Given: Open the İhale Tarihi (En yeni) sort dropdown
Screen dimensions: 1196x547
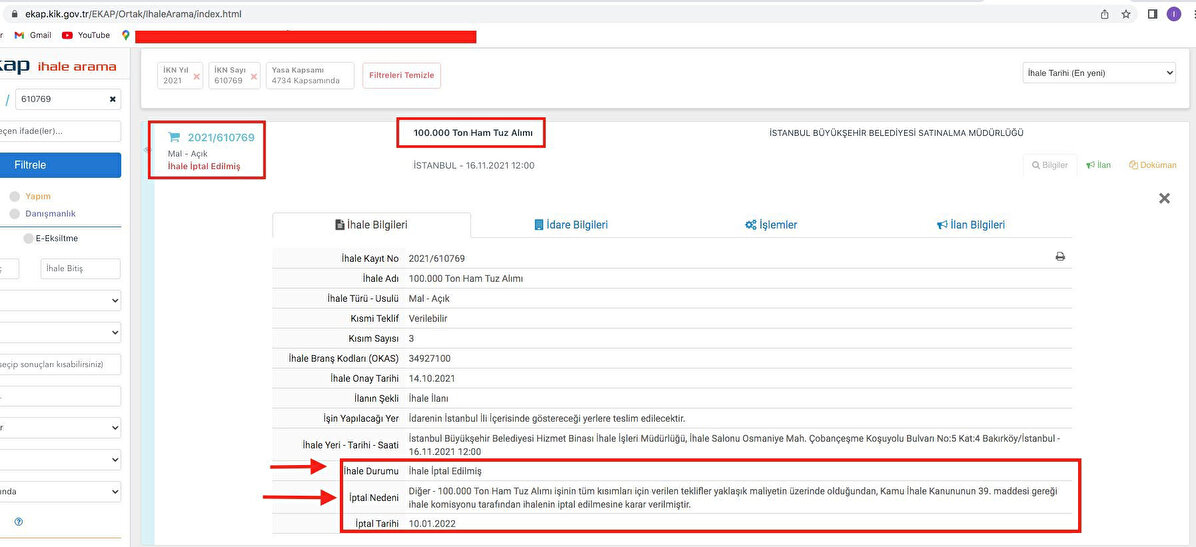Looking at the screenshot, I should (1098, 73).
